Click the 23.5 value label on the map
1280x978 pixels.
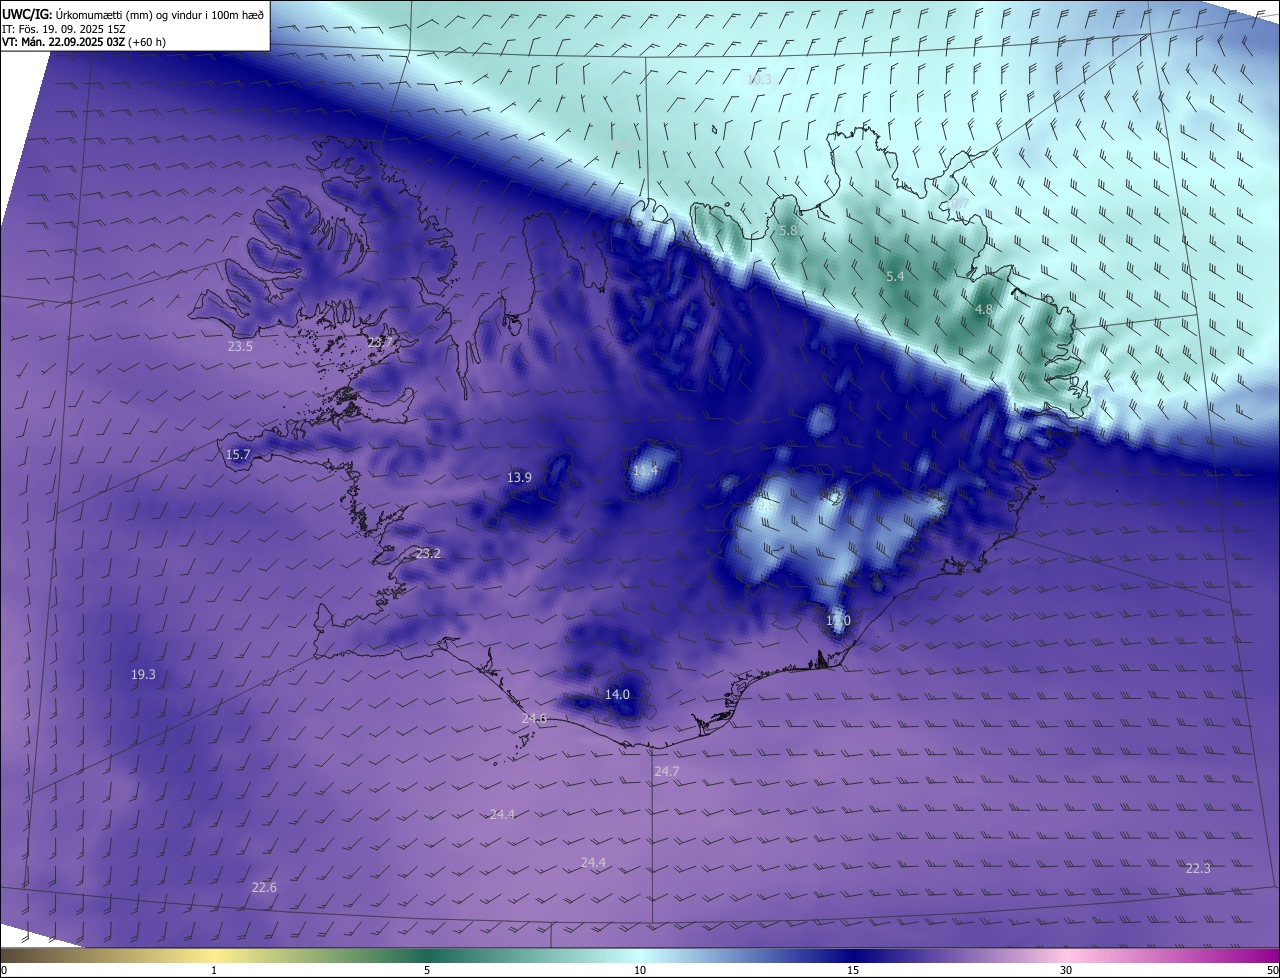(240, 346)
